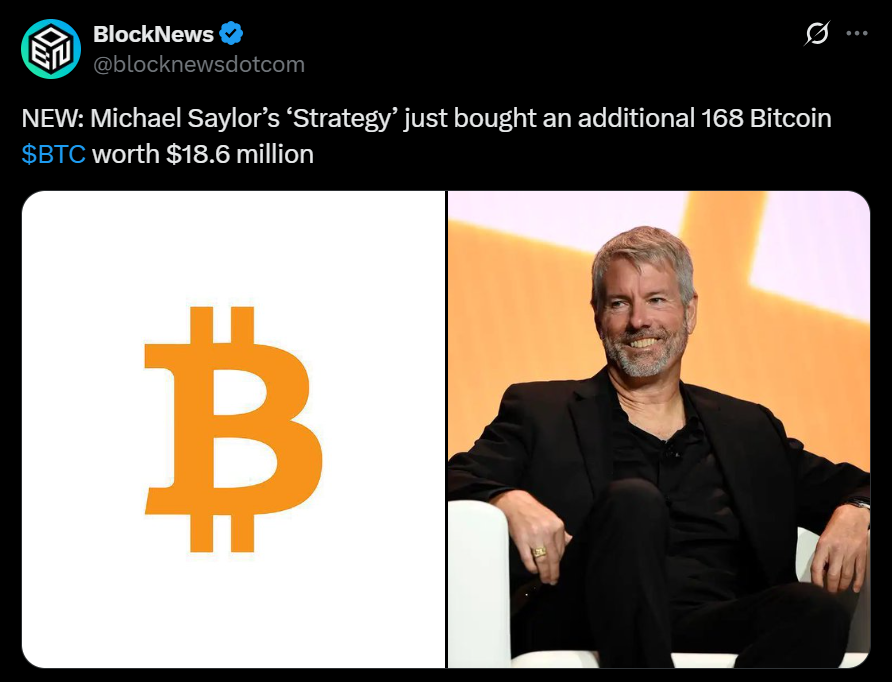
Task: Click the white armchair in the photo
Action: pos(480,580)
